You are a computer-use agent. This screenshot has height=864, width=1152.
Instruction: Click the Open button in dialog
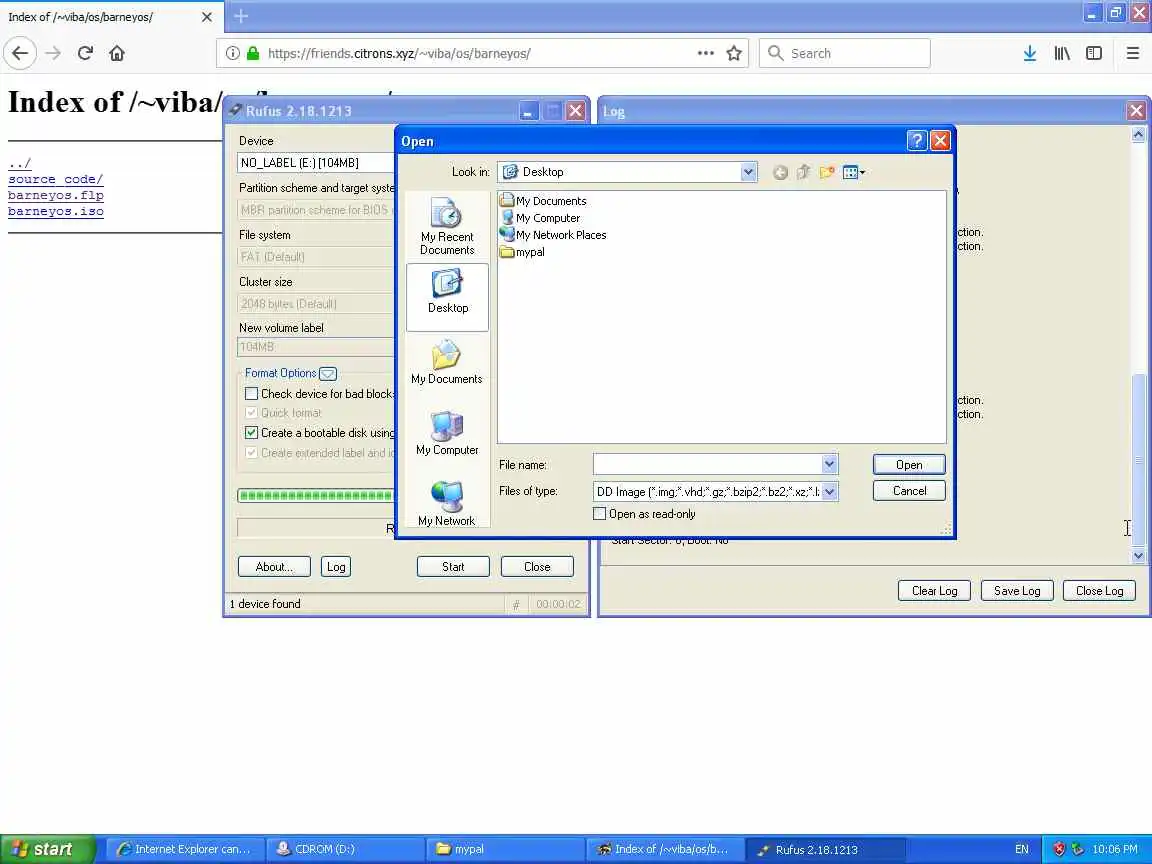909,464
